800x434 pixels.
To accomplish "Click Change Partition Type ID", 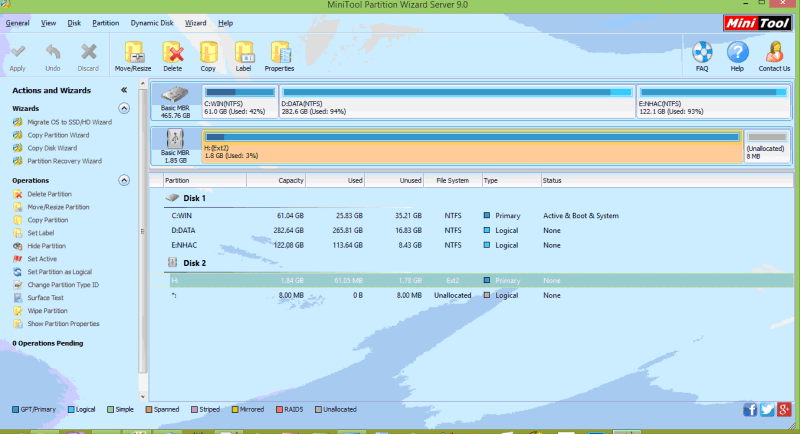I will [63, 285].
